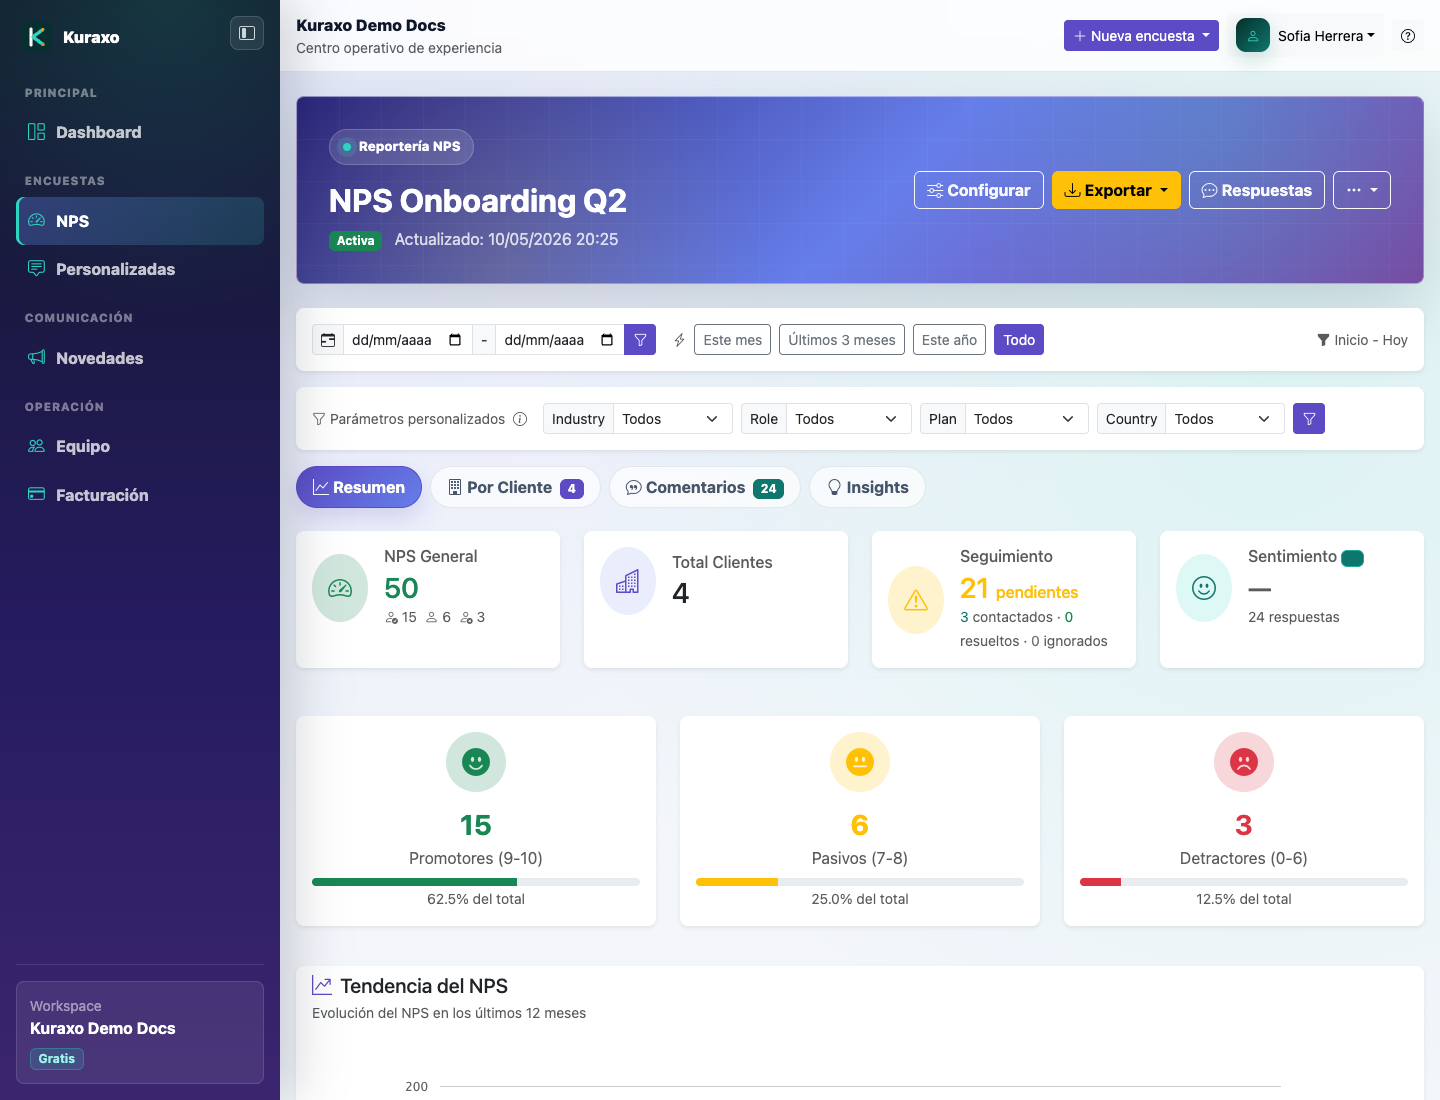Click the 24 respuestas text
The width and height of the screenshot is (1440, 1100).
(1293, 617)
